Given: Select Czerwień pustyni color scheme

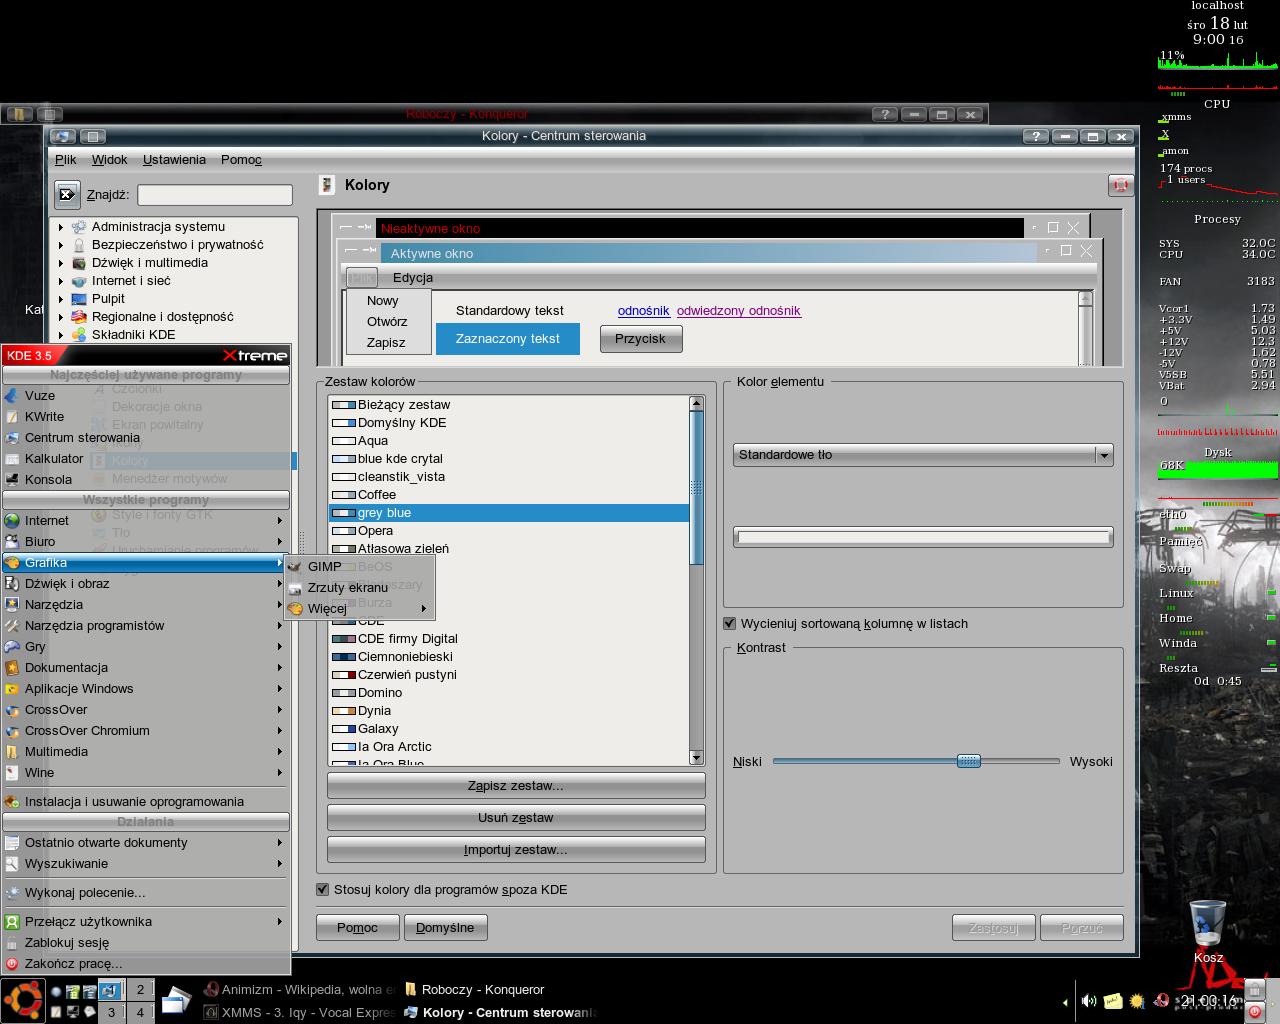Looking at the screenshot, I should pos(509,674).
